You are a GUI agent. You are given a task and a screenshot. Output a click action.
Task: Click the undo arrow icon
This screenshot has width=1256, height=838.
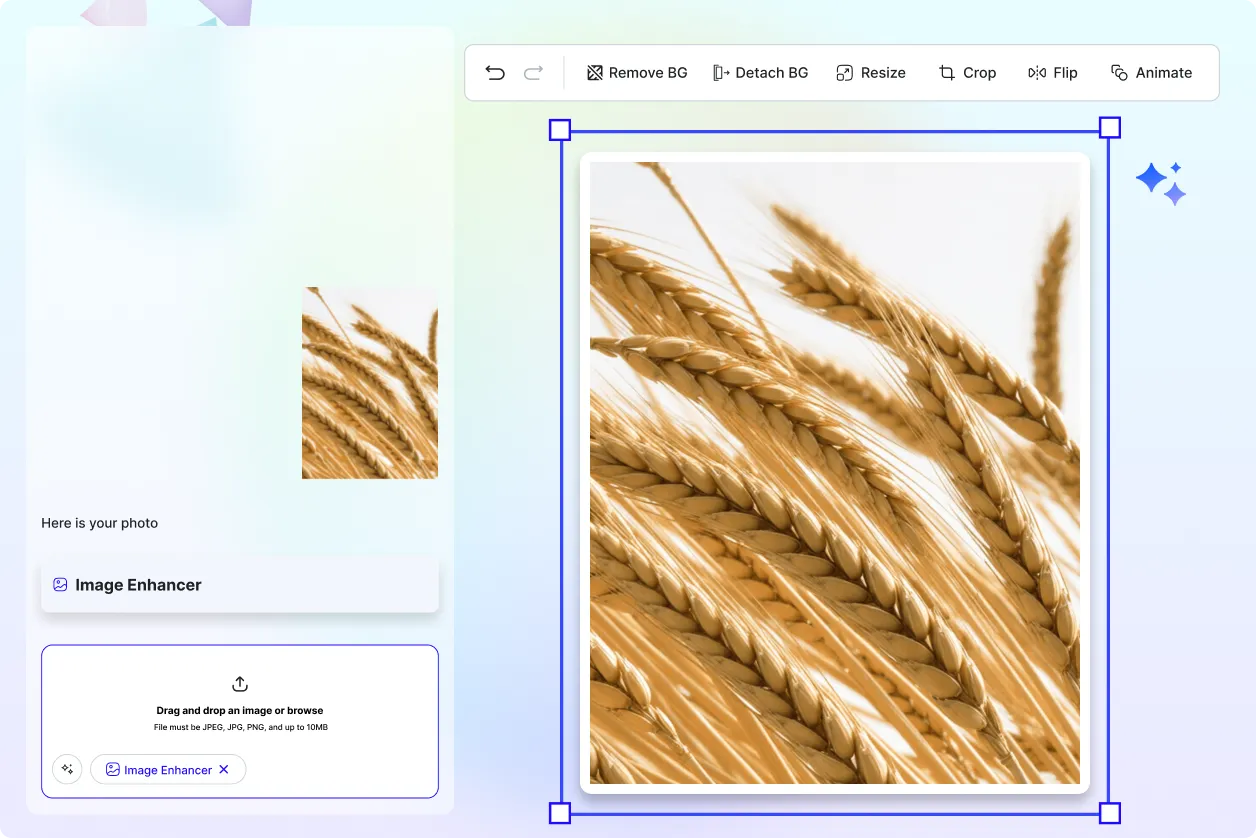pyautogui.click(x=495, y=73)
